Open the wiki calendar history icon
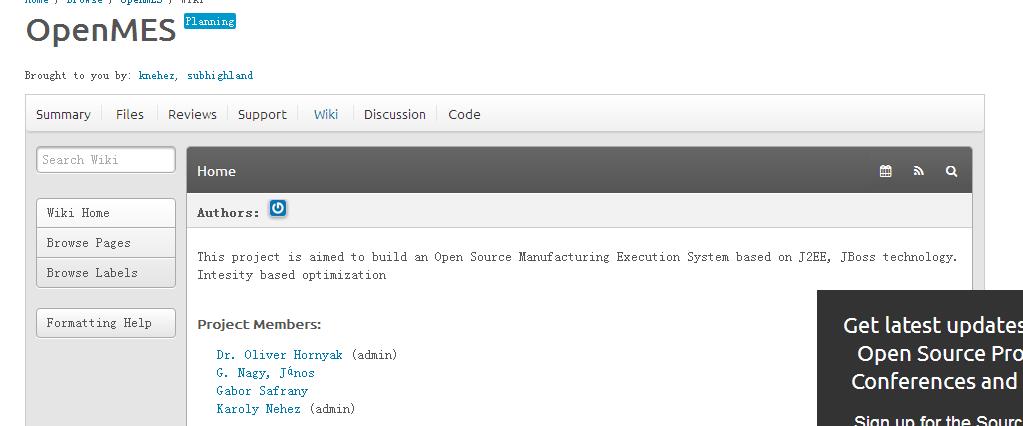 click(x=885, y=171)
